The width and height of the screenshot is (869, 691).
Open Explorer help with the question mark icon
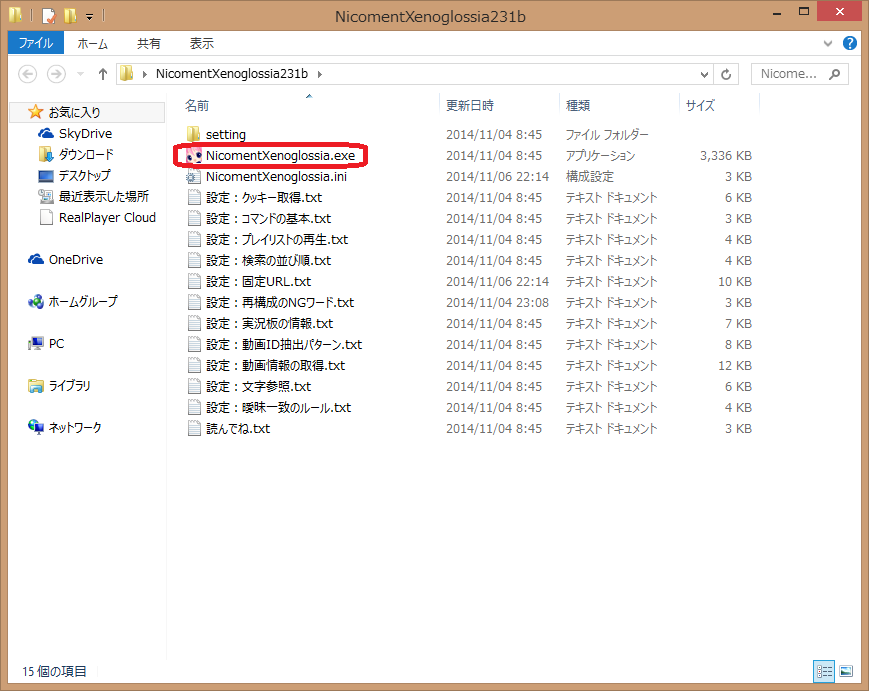tap(849, 43)
